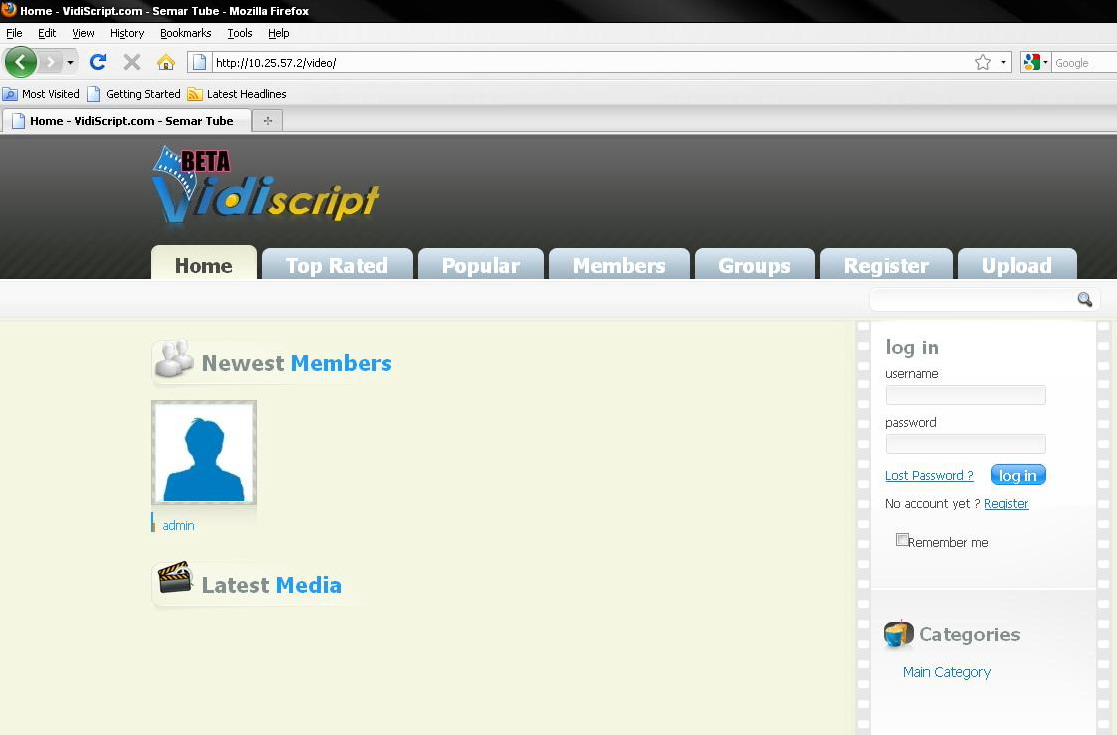Click the Google search box

1084,63
